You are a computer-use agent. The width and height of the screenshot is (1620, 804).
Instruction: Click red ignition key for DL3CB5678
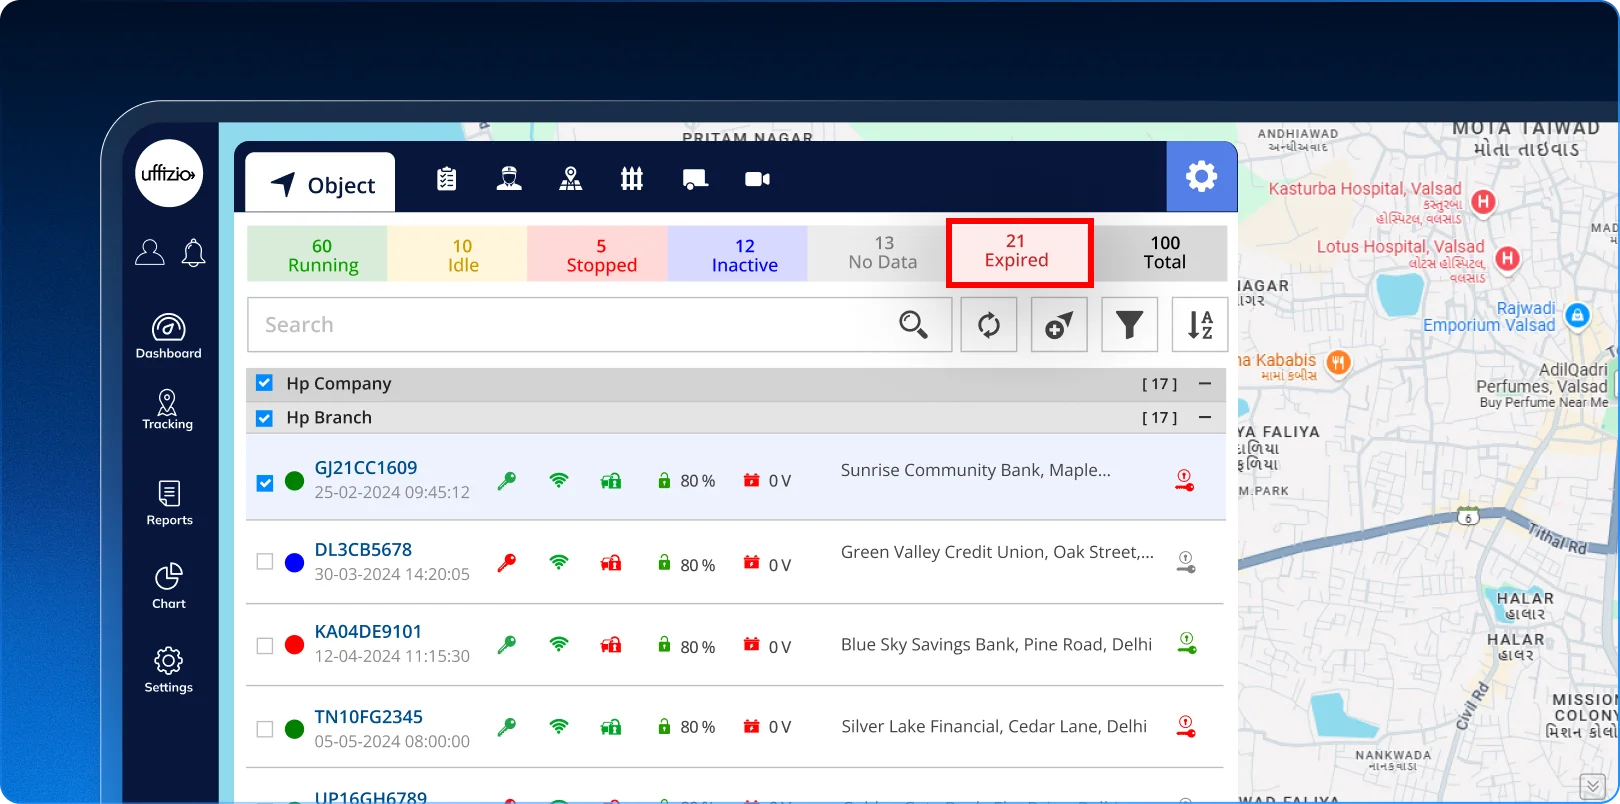[507, 563]
